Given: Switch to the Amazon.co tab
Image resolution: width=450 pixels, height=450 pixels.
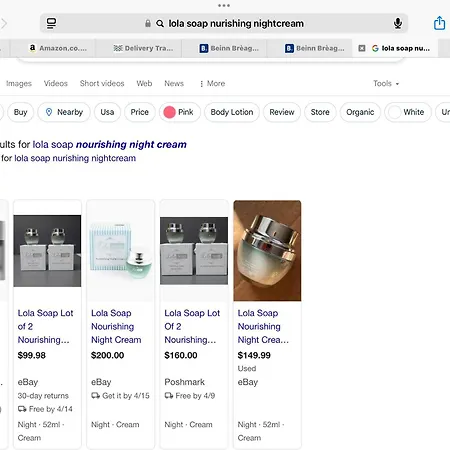Looking at the screenshot, I should pyautogui.click(x=53, y=48).
